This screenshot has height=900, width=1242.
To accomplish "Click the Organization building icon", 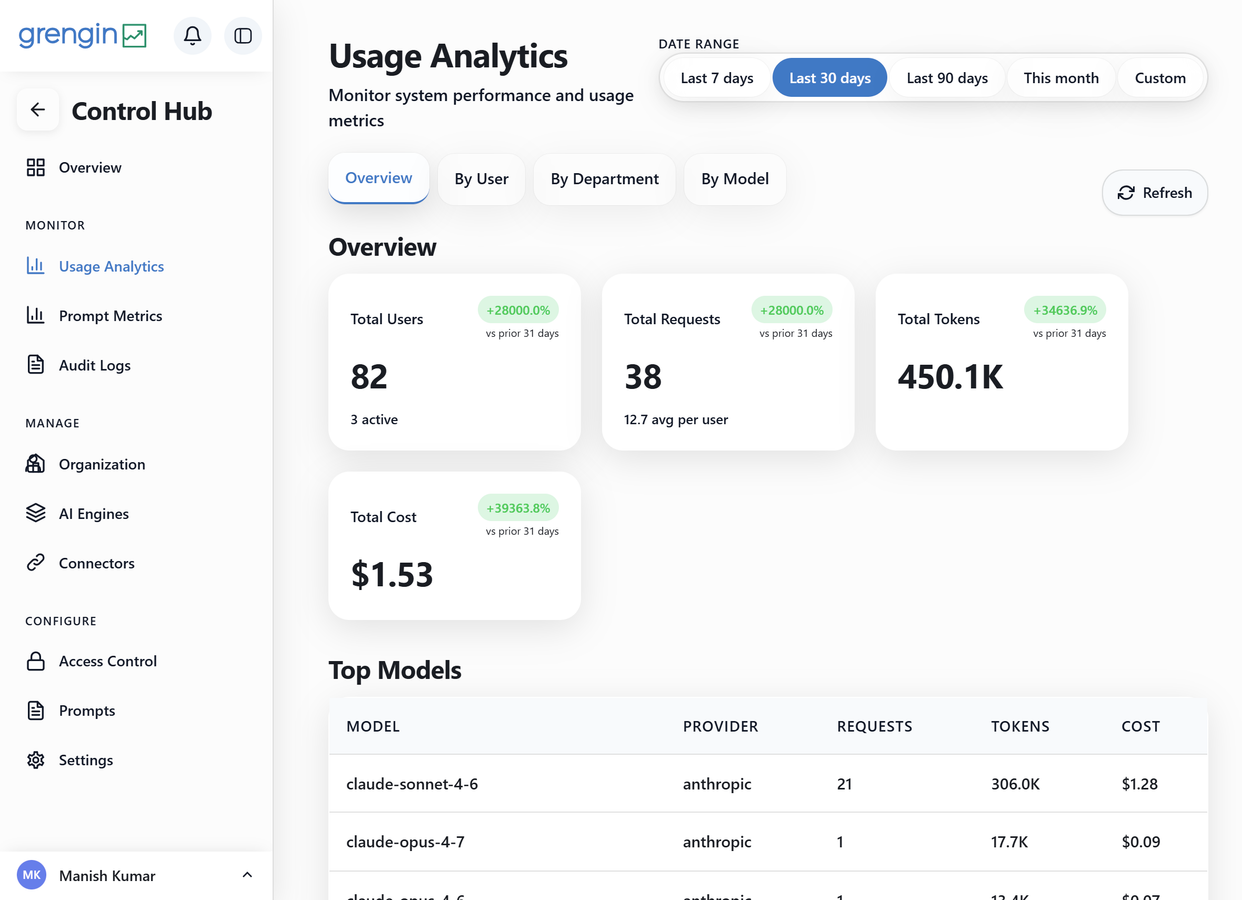I will point(36,464).
